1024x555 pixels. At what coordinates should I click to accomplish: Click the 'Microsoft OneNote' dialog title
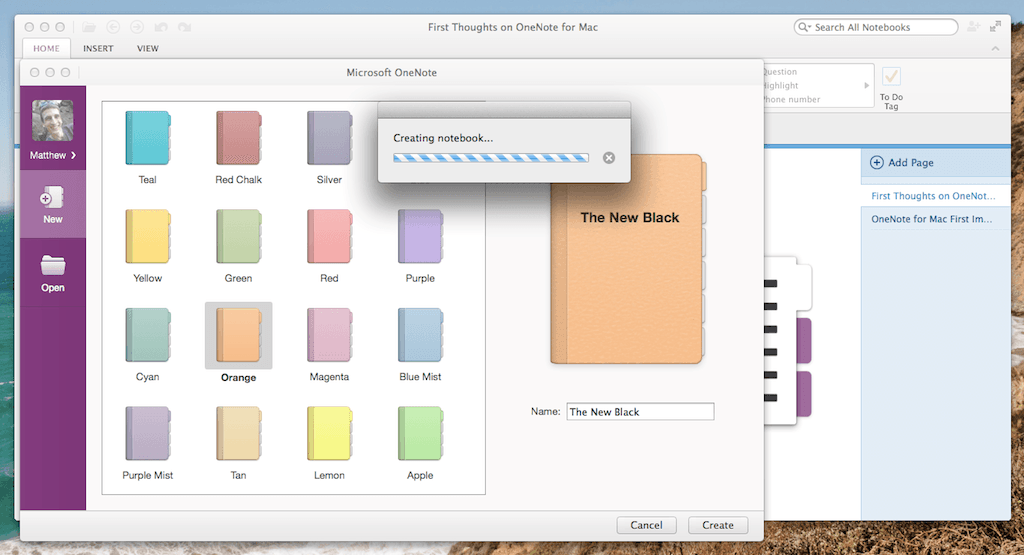[392, 72]
